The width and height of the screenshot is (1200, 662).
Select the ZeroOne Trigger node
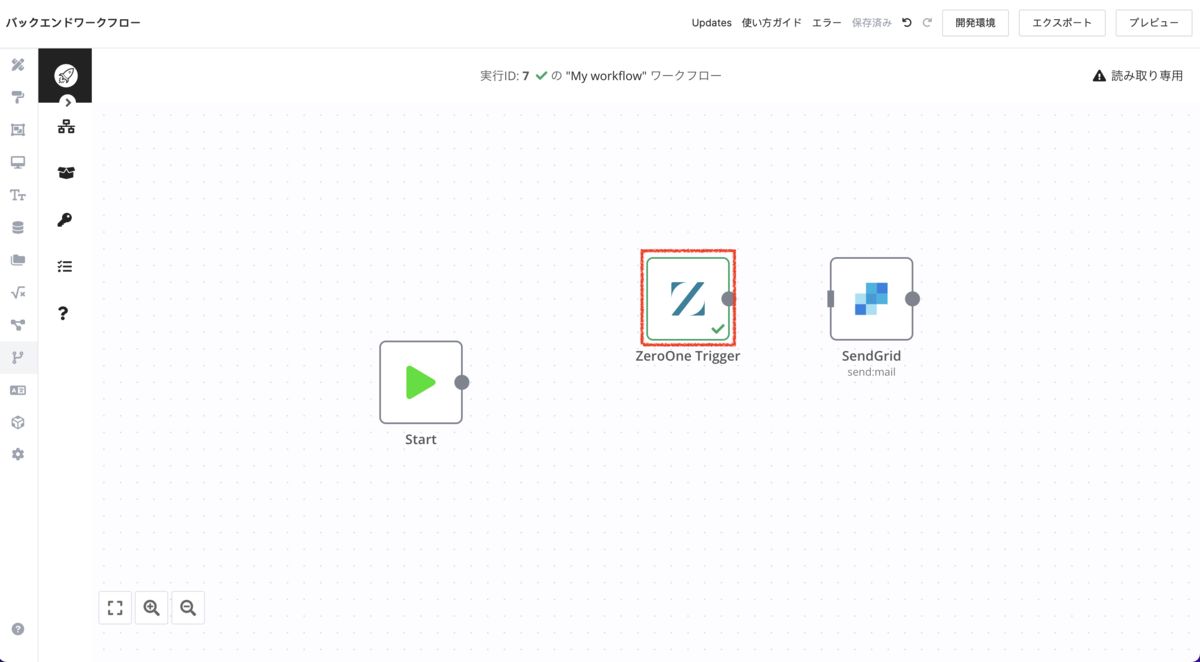(688, 299)
